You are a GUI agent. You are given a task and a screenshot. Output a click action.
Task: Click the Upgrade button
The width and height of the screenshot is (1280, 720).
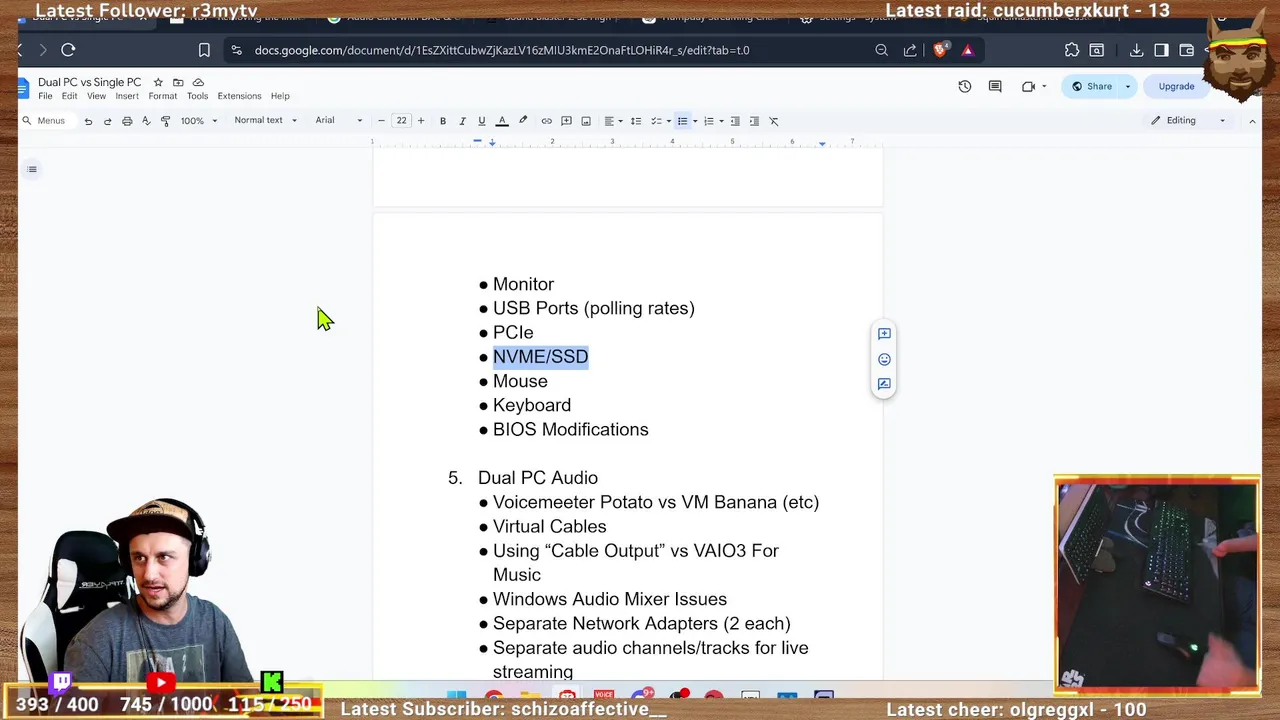pos(1176,86)
